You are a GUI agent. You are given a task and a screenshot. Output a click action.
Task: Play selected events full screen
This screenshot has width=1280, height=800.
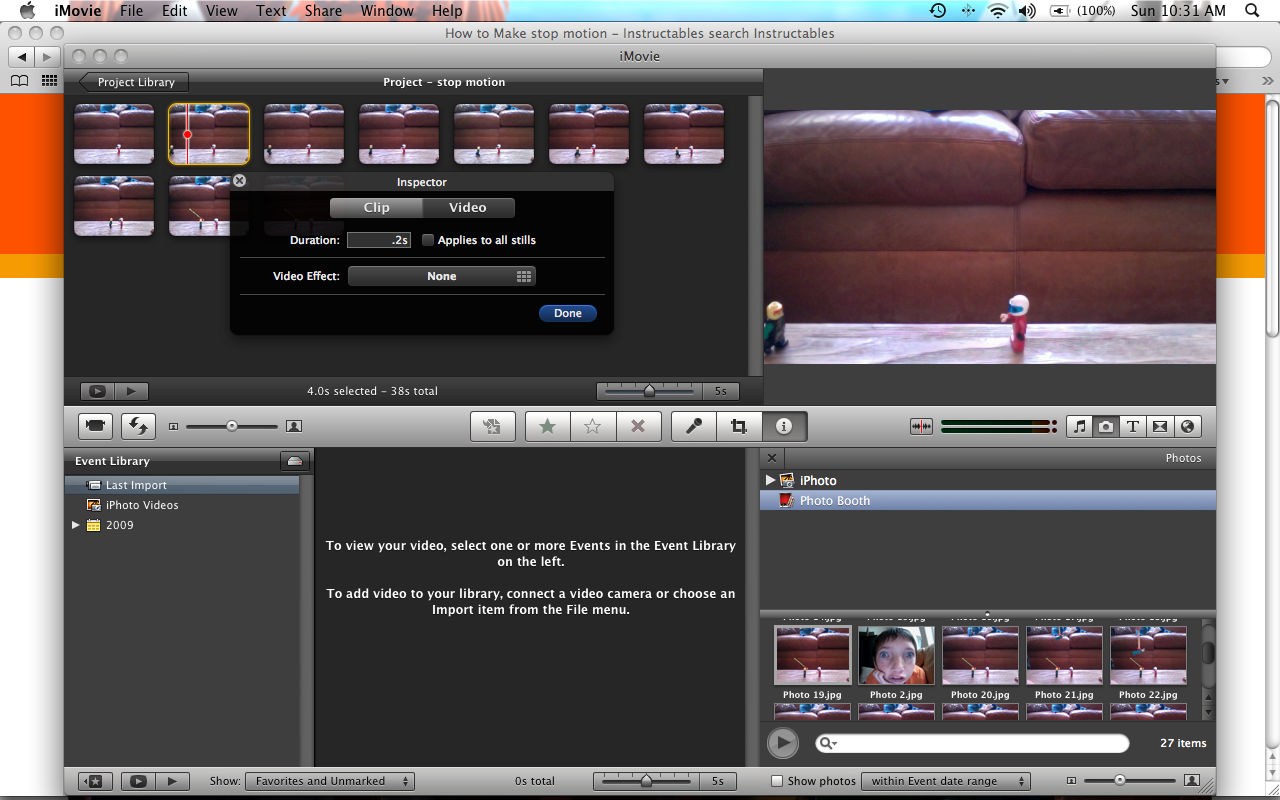pyautogui.click(x=139, y=781)
